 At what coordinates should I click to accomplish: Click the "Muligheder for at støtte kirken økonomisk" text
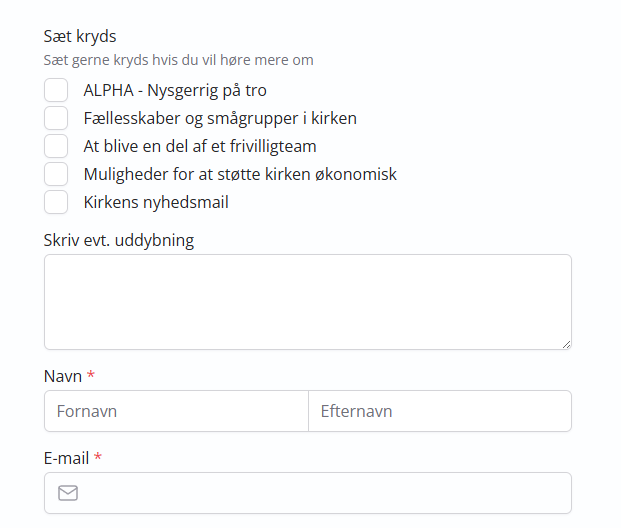tap(240, 174)
